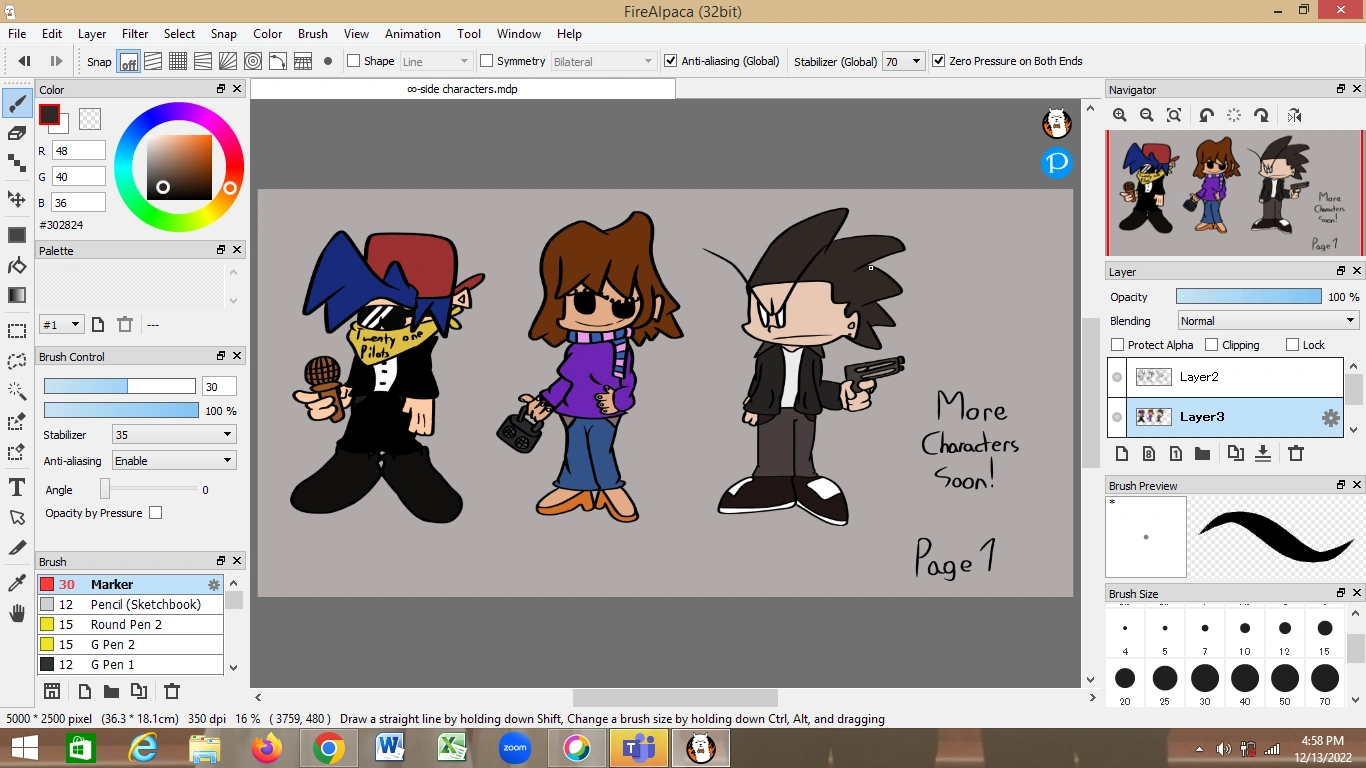The height and width of the screenshot is (768, 1366).
Task: Select the Eyedropper tool
Action: 16,580
